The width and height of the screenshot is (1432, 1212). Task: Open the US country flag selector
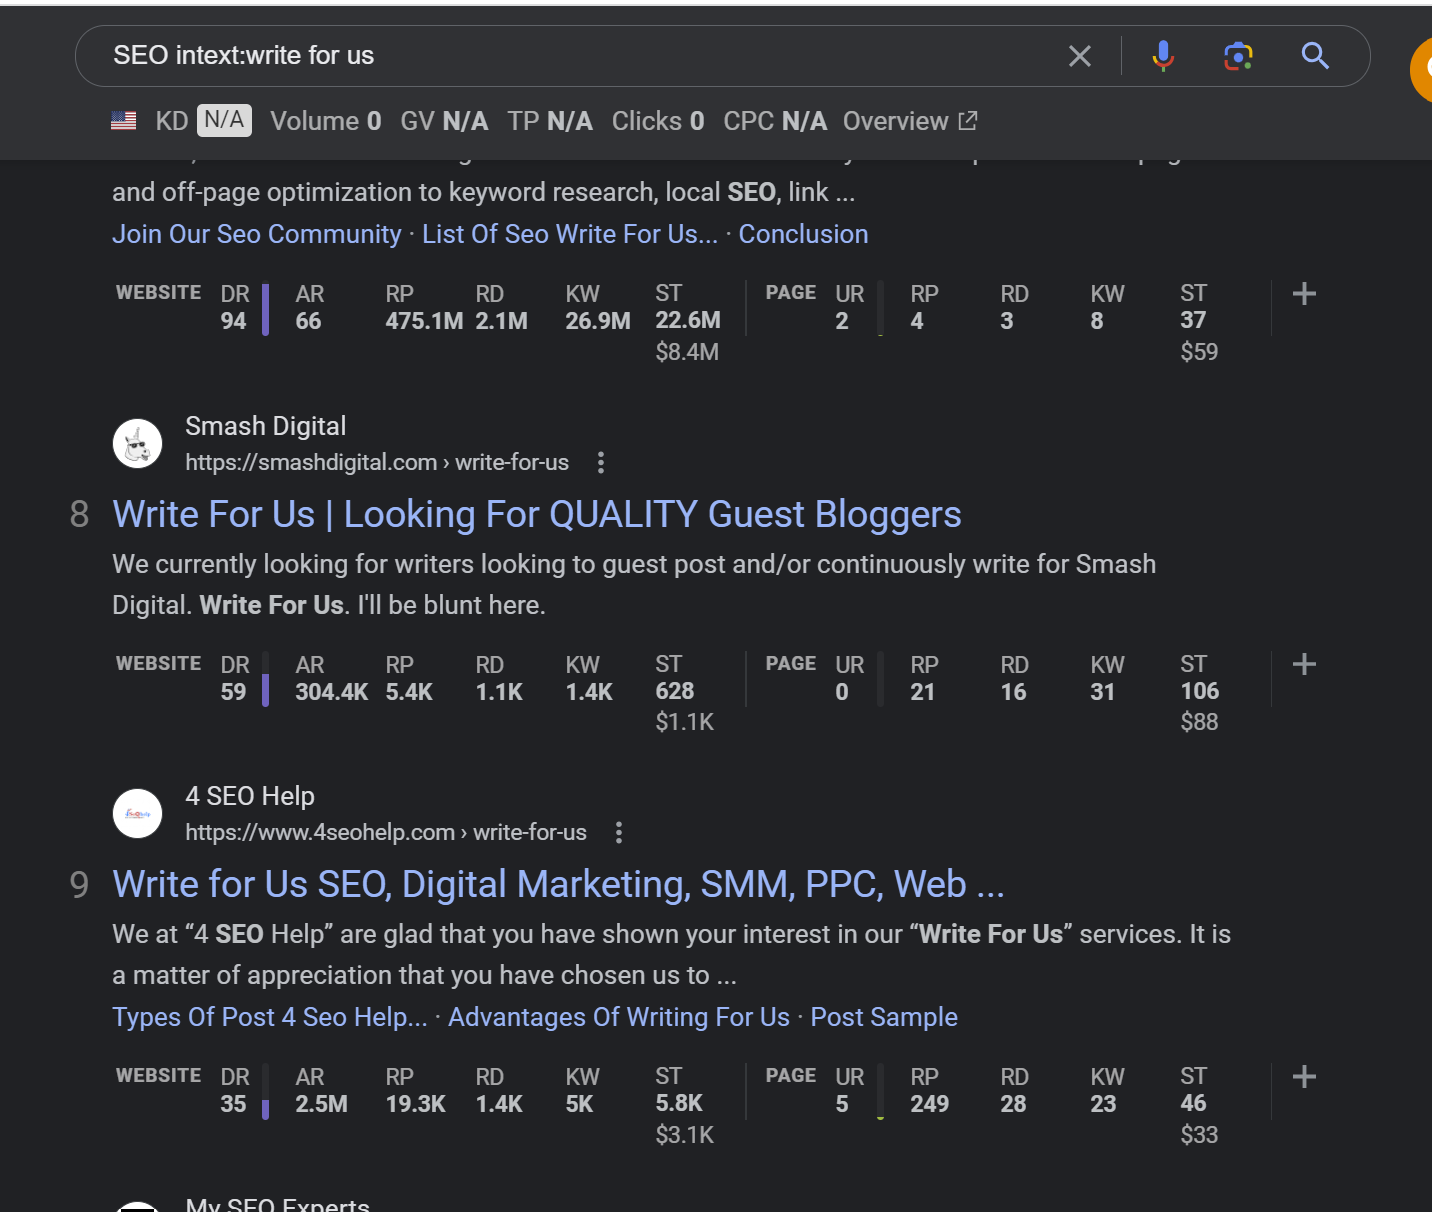click(124, 121)
